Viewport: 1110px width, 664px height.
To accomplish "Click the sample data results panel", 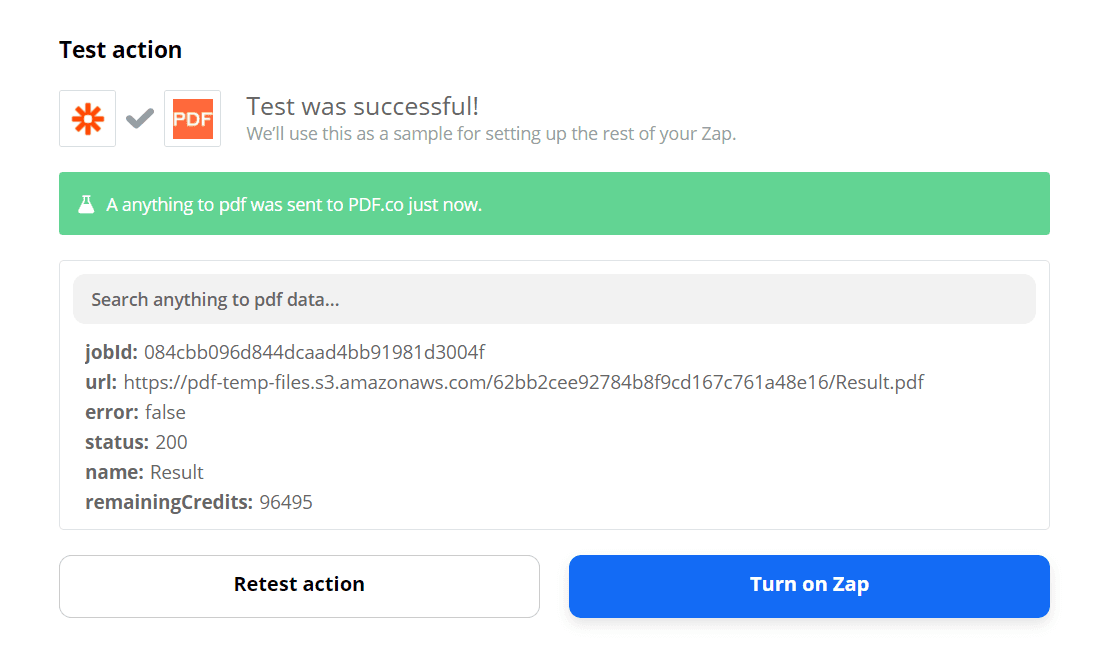I will (555, 395).
